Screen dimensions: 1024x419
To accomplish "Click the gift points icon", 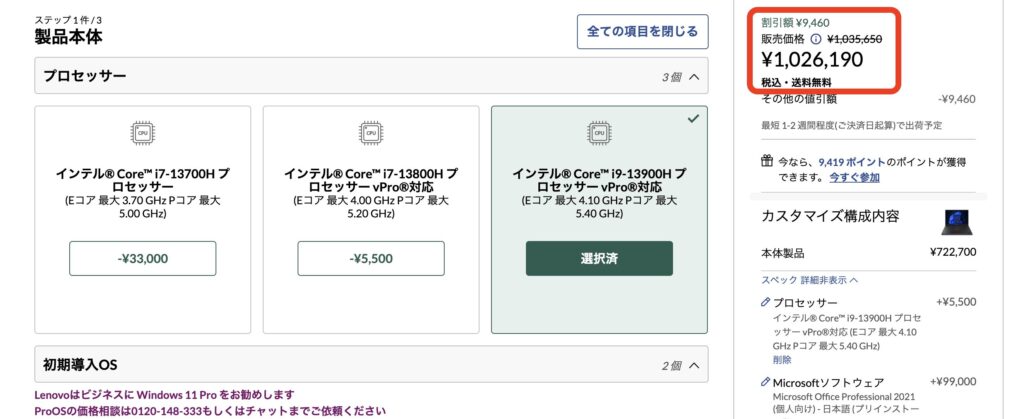I will tap(767, 160).
